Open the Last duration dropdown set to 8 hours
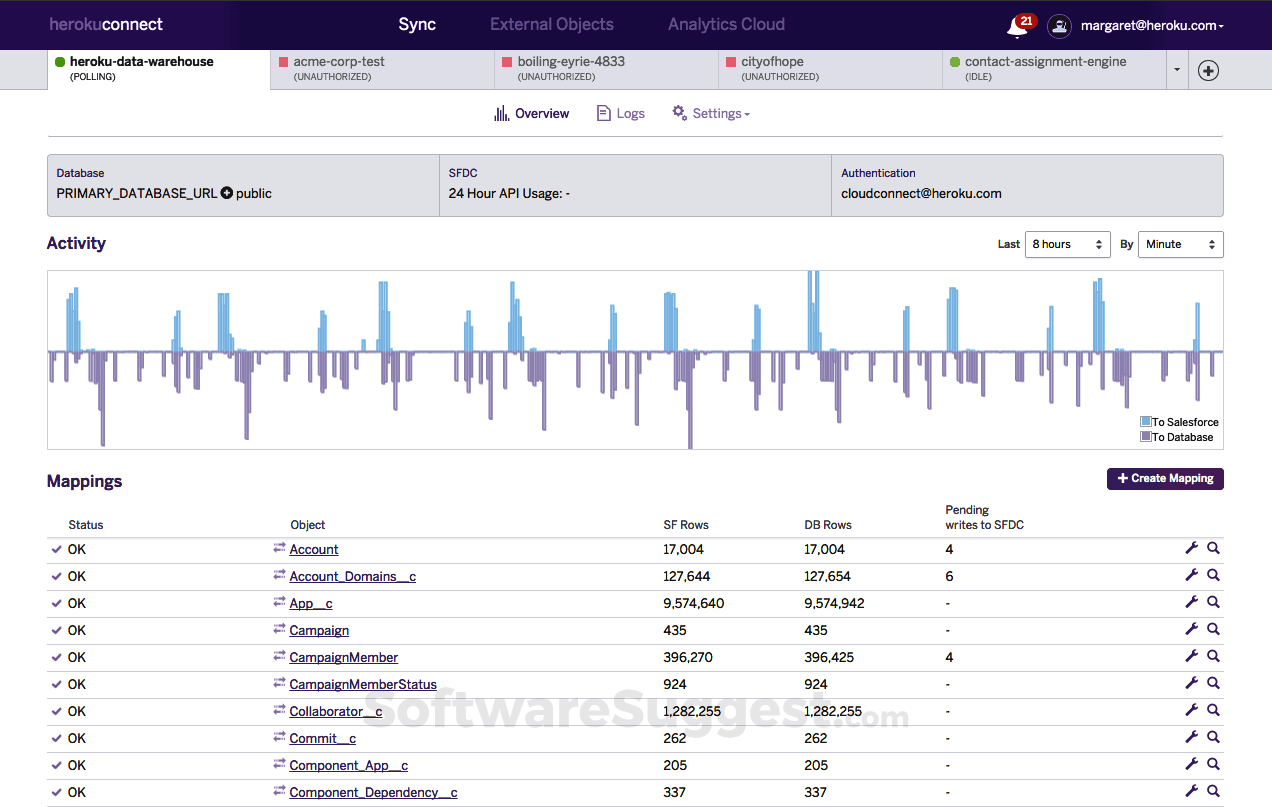Image resolution: width=1272 pixels, height=807 pixels. [x=1067, y=244]
